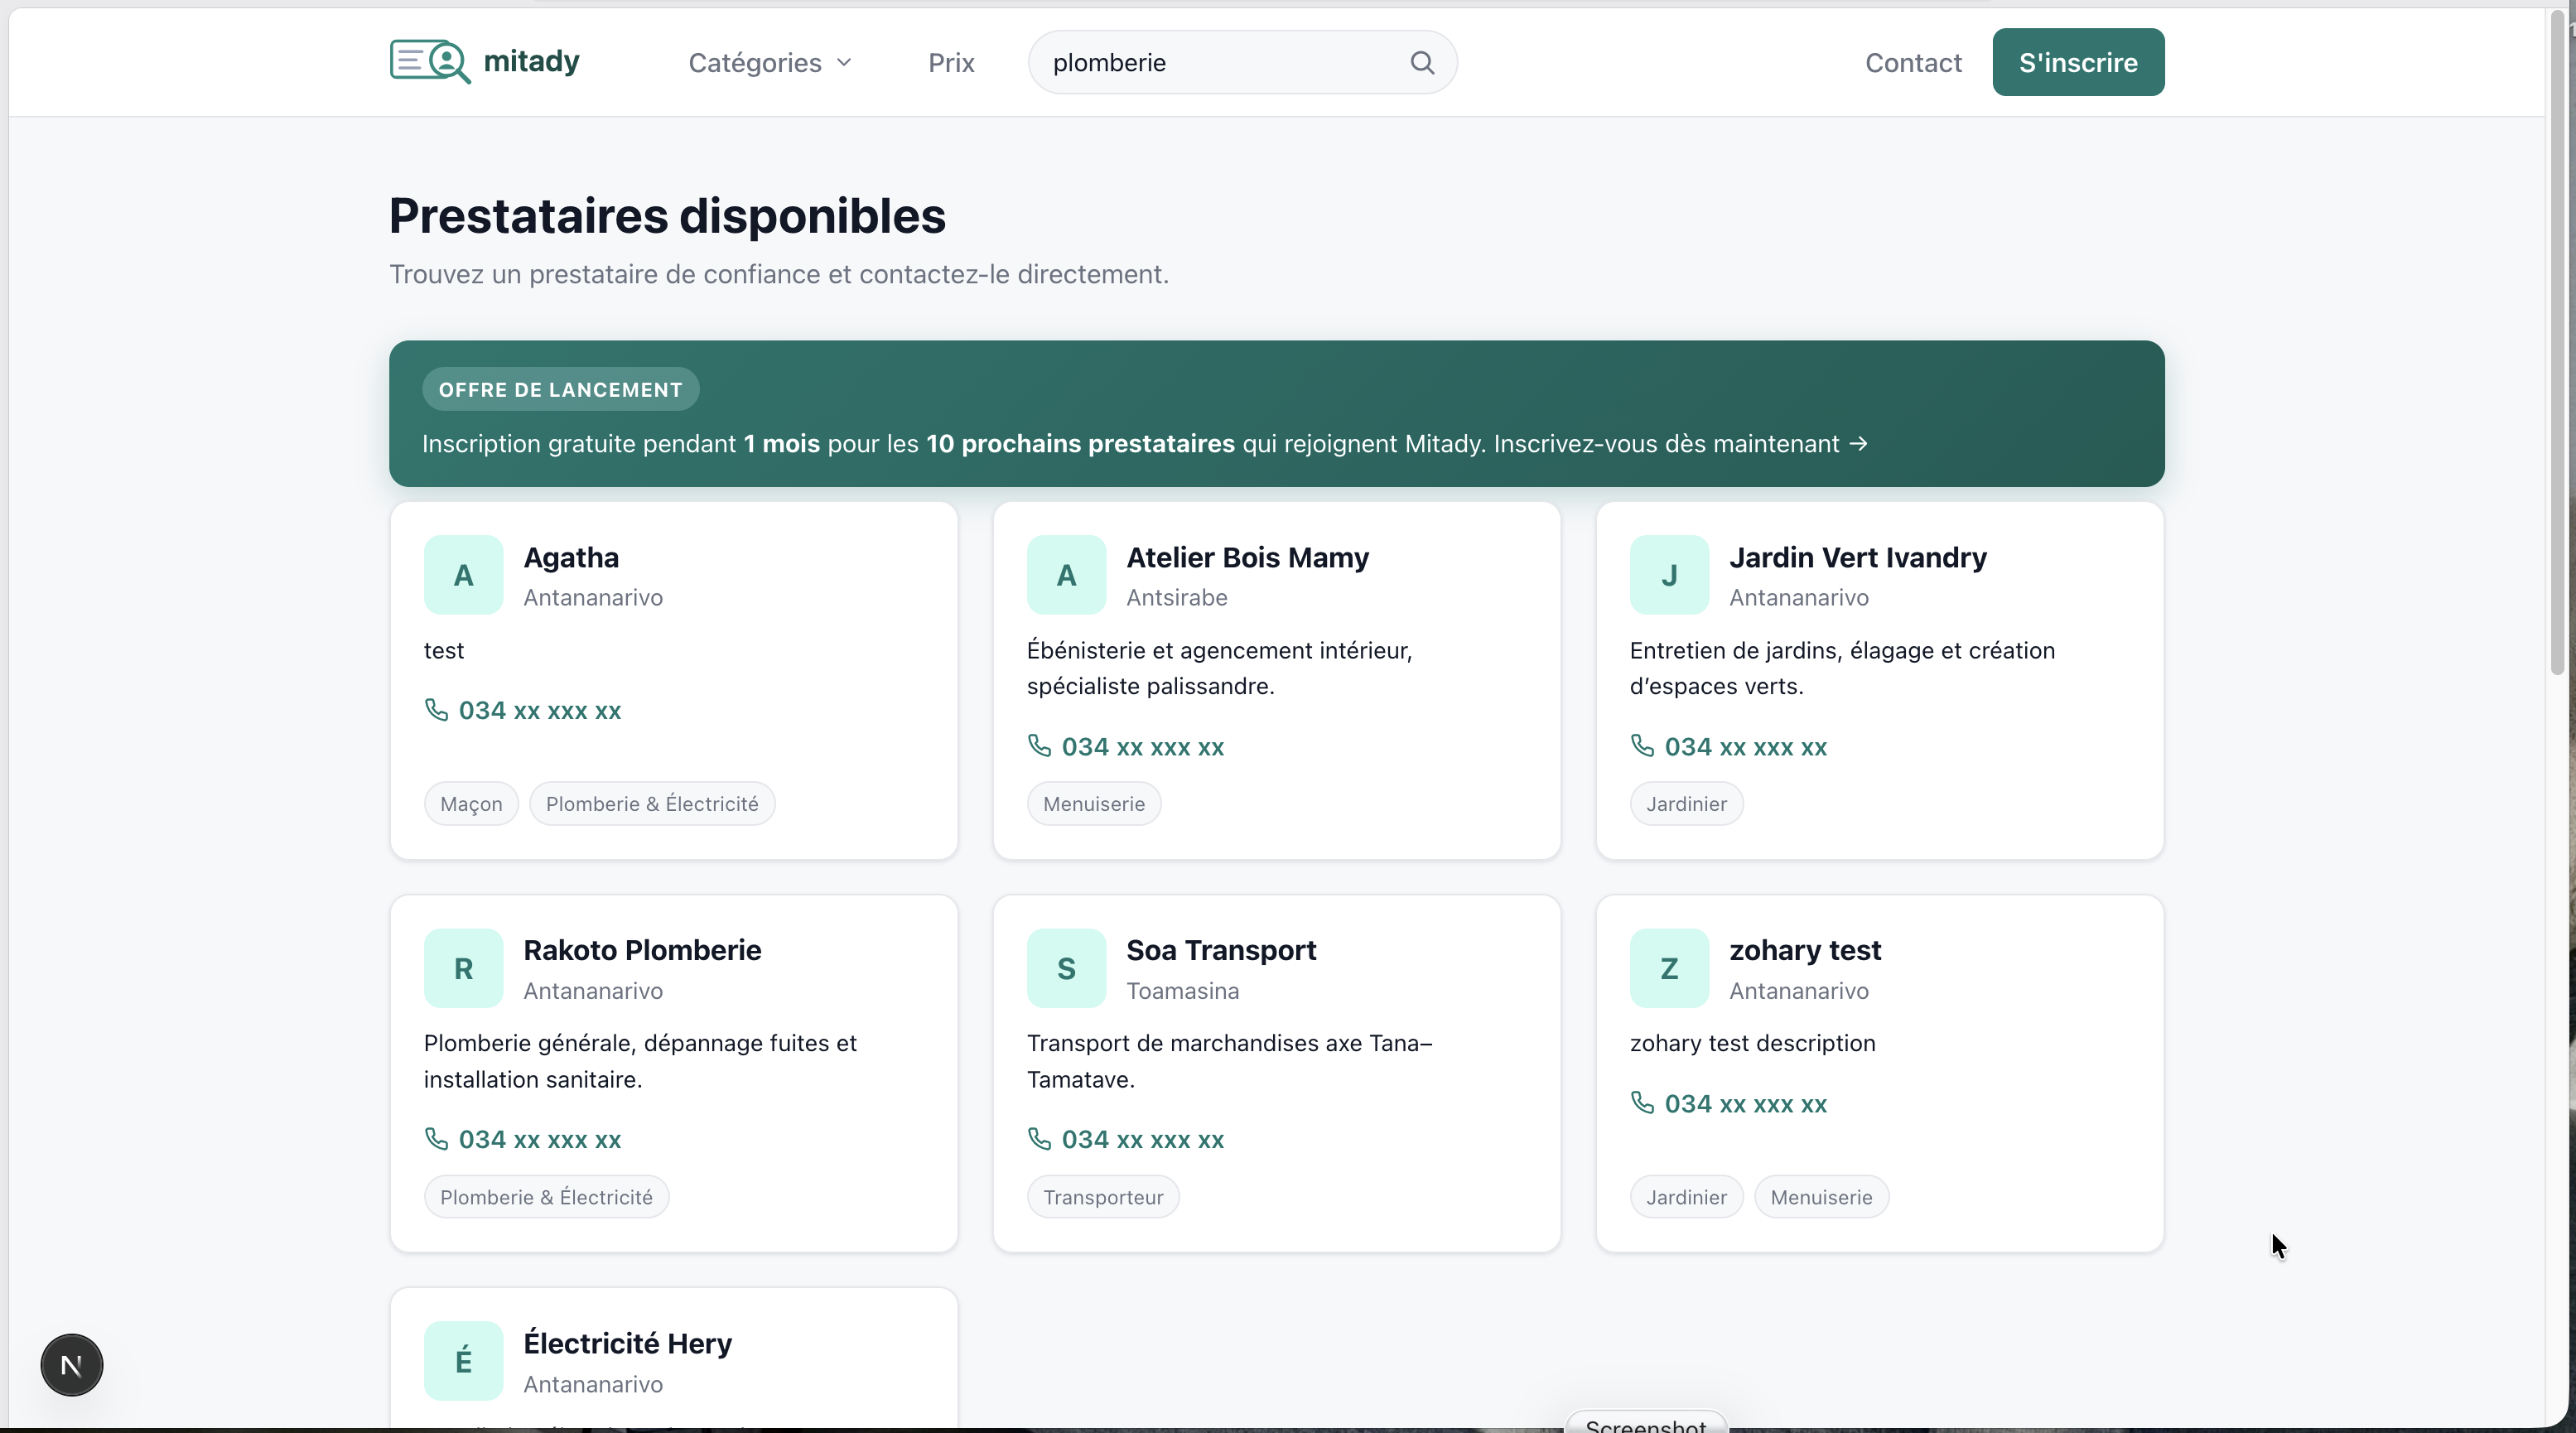Click the mitady logo icon

pos(430,61)
